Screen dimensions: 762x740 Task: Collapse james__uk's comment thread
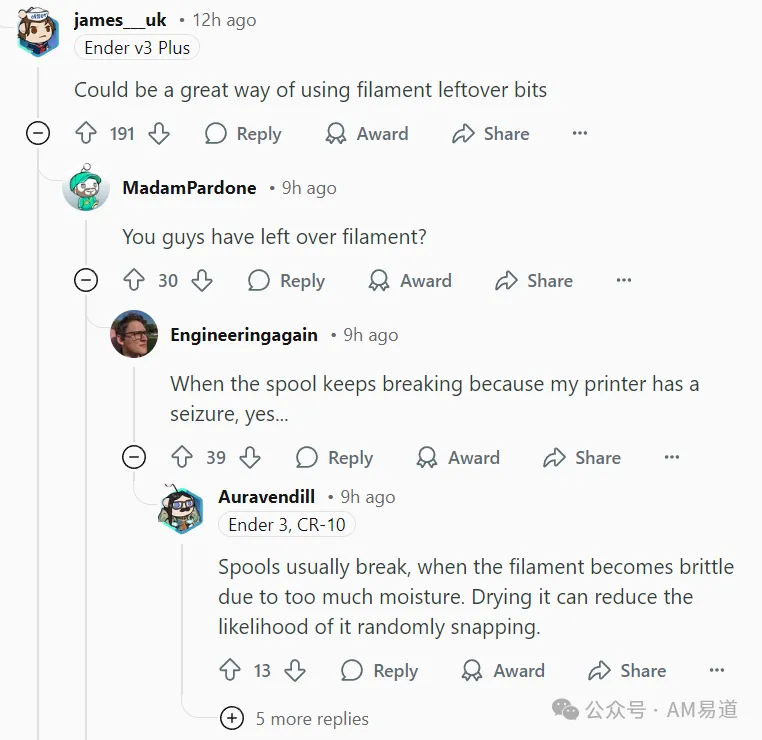(x=38, y=133)
